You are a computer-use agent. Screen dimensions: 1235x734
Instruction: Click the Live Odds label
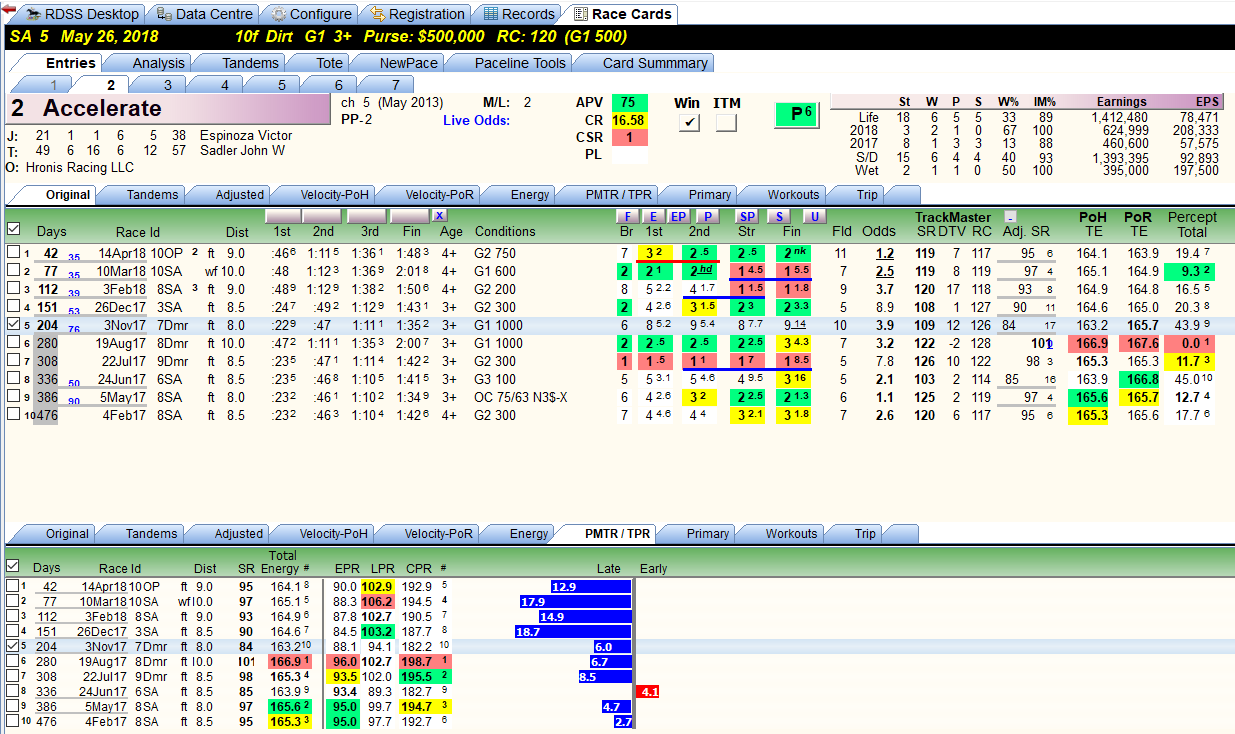476,121
